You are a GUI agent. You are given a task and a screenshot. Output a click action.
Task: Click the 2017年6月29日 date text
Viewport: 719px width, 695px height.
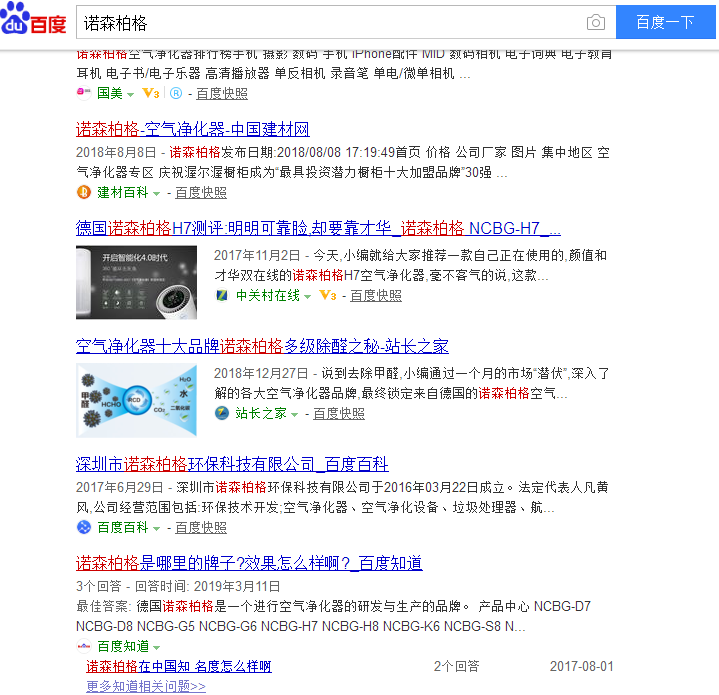coord(120,487)
